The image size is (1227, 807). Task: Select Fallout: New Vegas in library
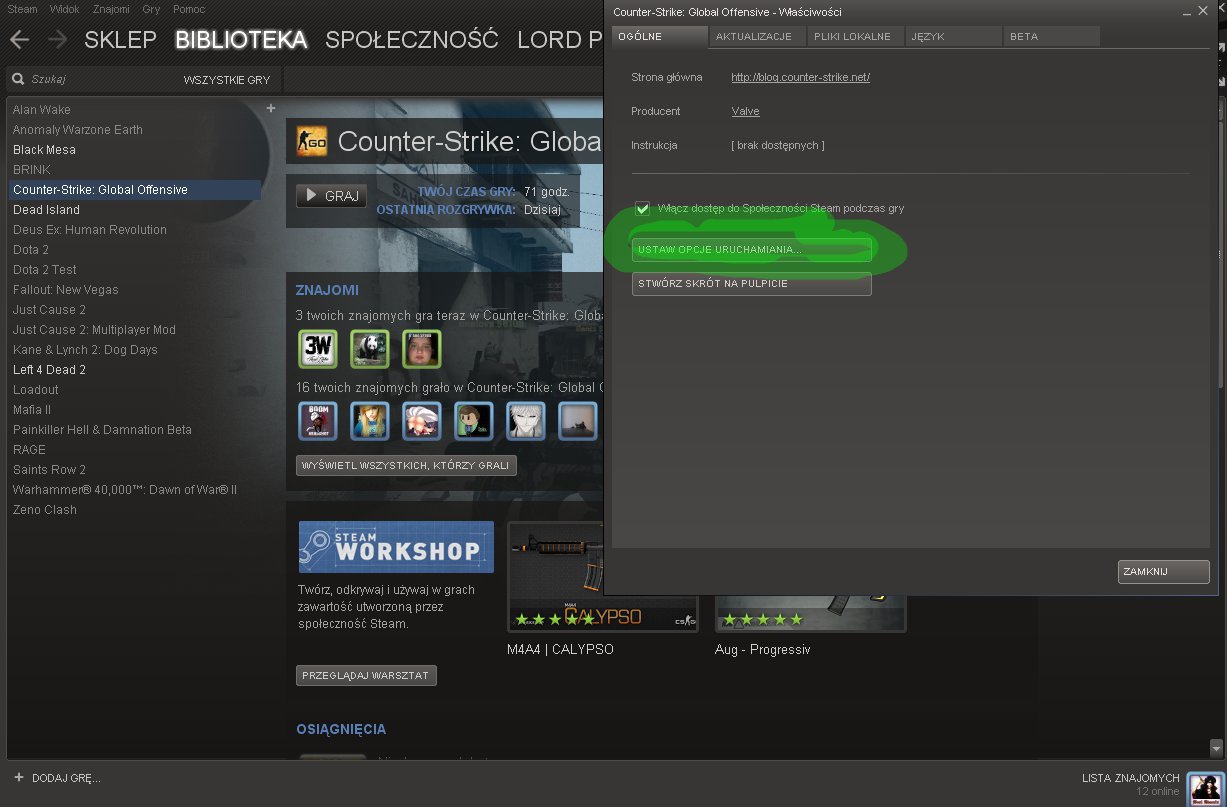(66, 290)
